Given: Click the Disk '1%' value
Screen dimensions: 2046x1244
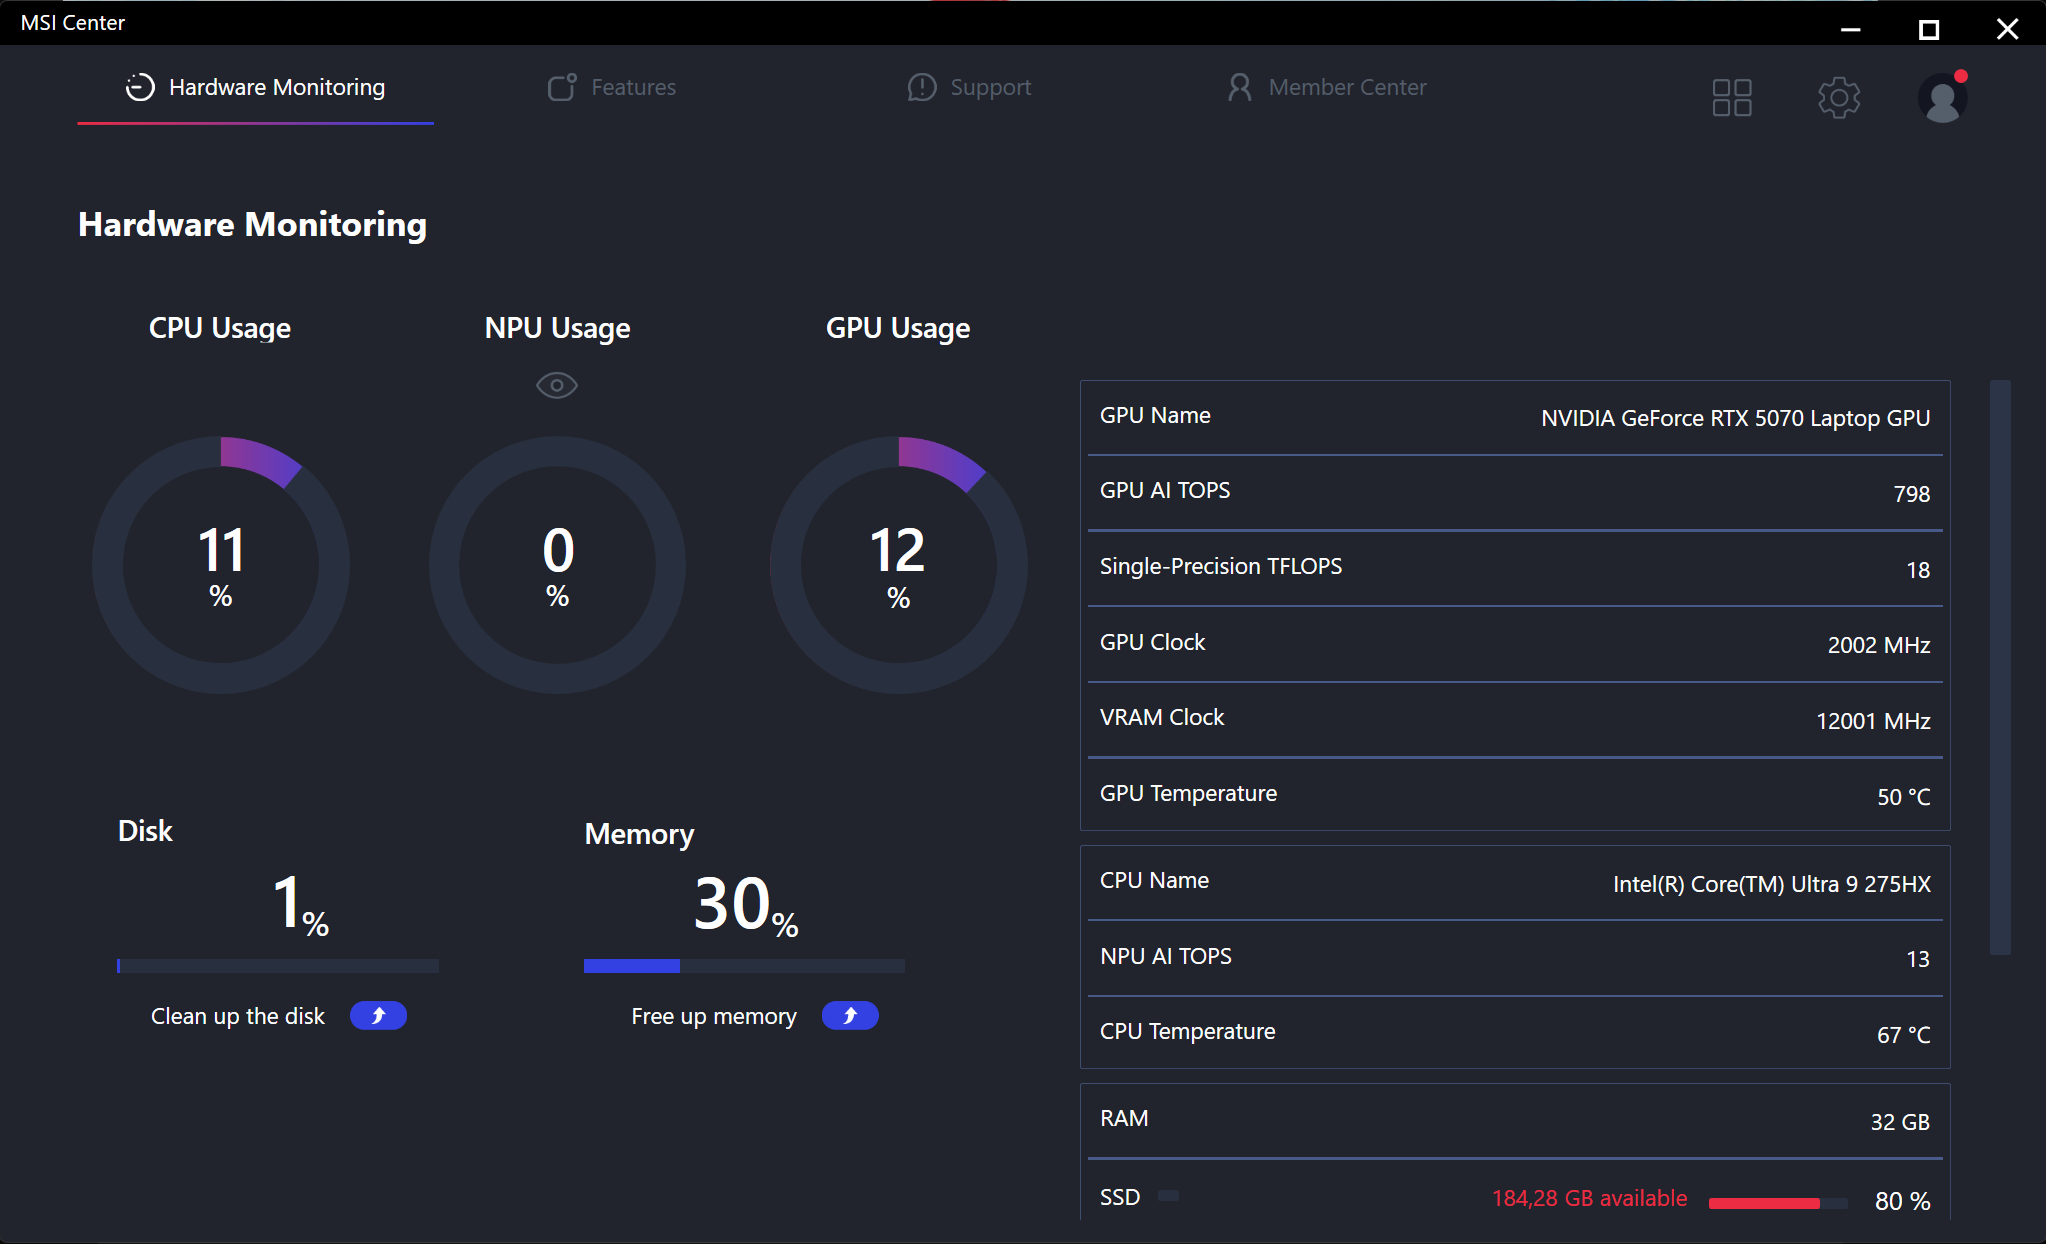Looking at the screenshot, I should tap(300, 905).
